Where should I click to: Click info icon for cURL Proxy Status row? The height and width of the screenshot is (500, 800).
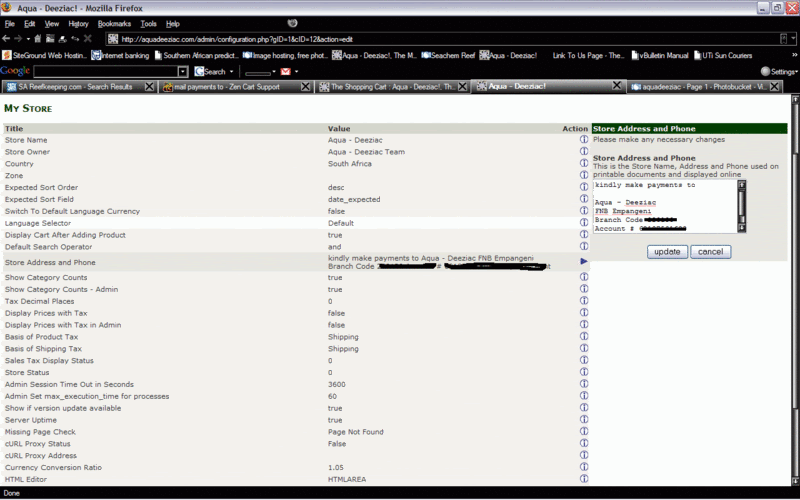point(584,443)
